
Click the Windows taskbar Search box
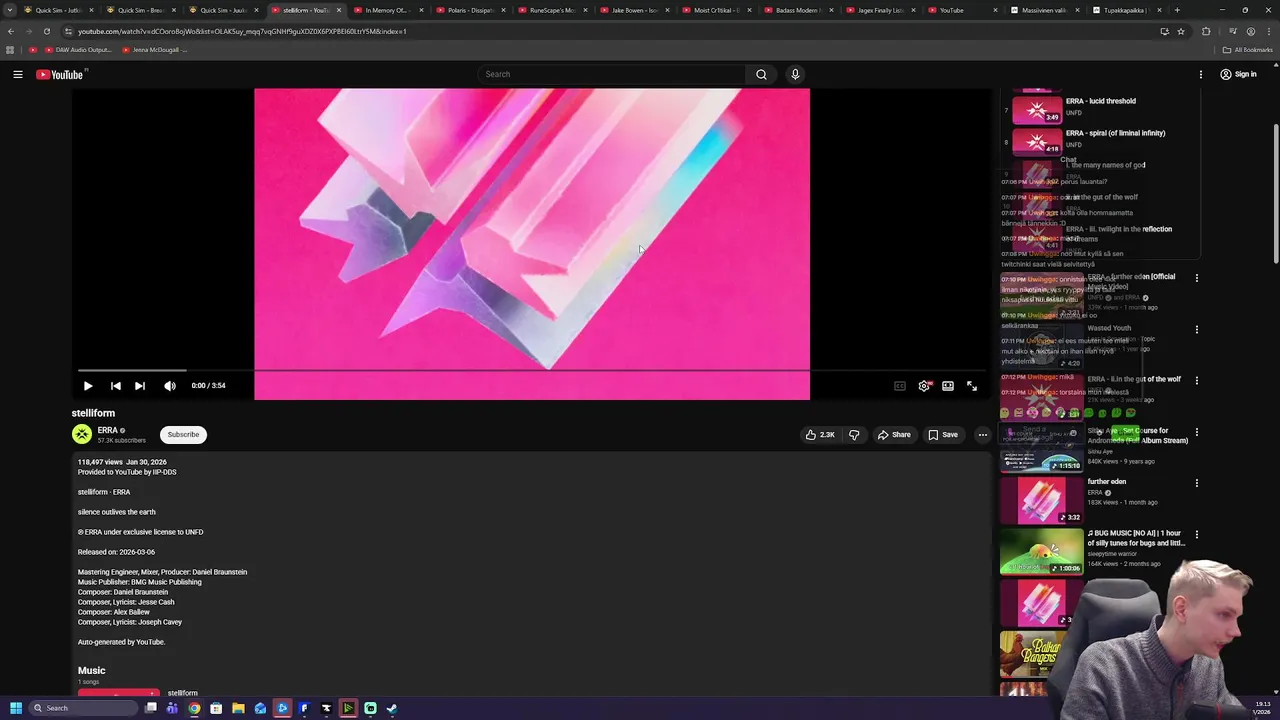pos(84,708)
